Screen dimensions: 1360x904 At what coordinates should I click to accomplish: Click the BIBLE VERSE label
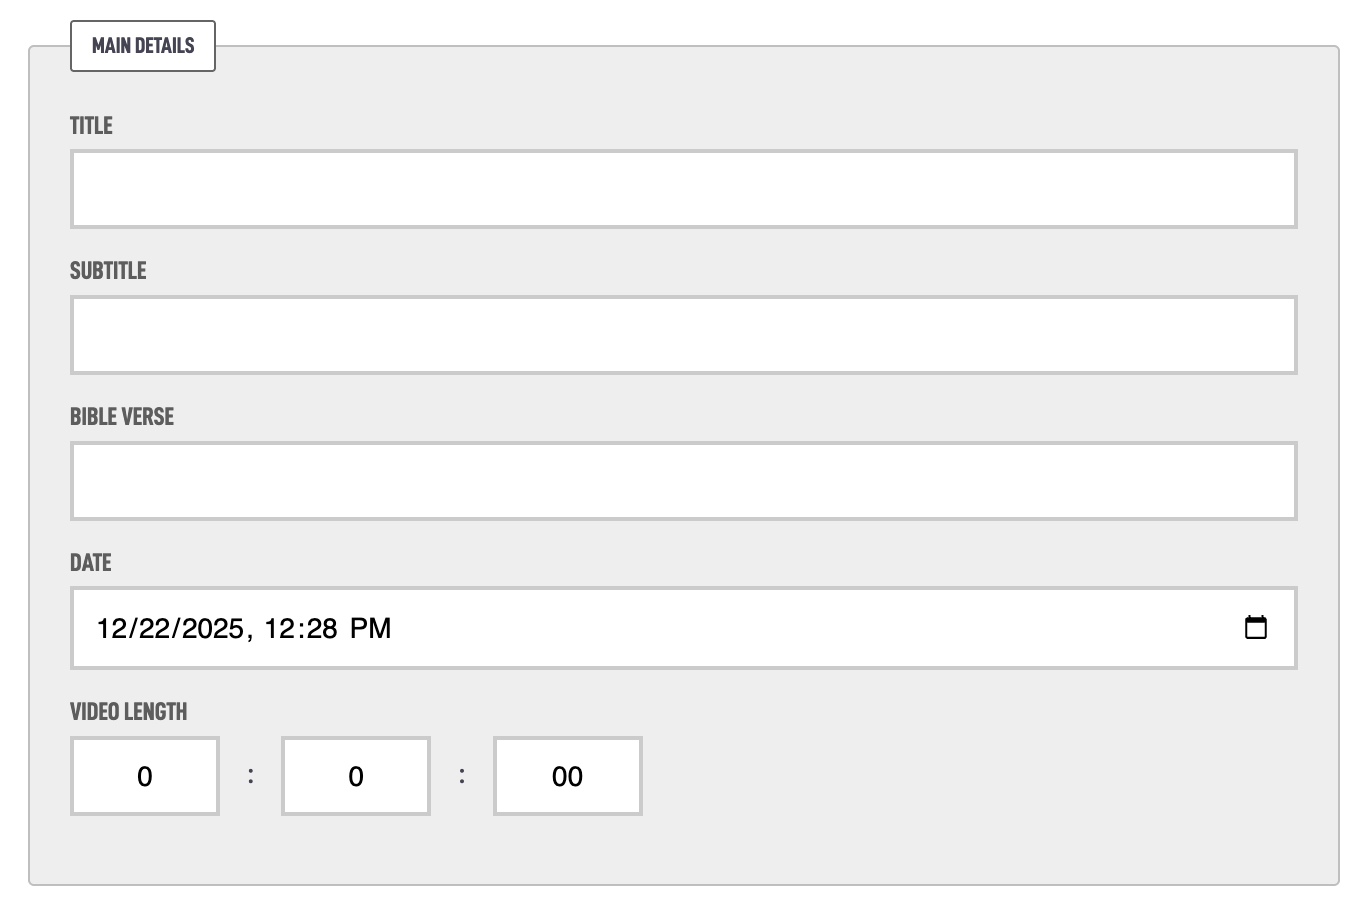point(122,417)
